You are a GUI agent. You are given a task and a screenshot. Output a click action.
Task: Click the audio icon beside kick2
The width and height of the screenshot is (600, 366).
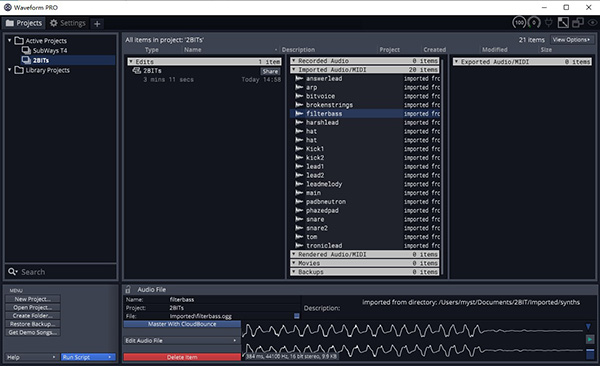pos(299,158)
